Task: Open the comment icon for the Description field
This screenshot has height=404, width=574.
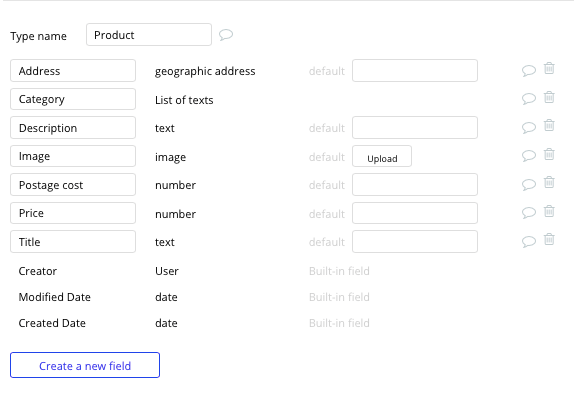Action: pyautogui.click(x=529, y=127)
